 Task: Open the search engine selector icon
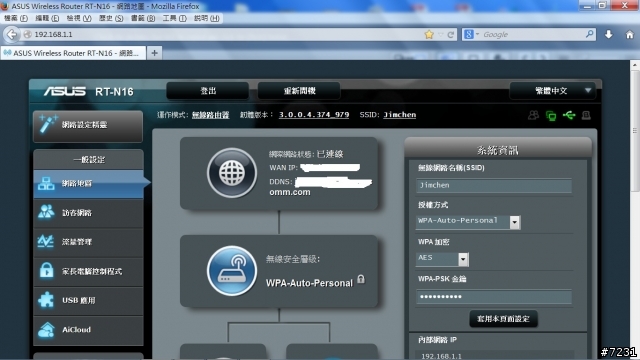[x=471, y=35]
